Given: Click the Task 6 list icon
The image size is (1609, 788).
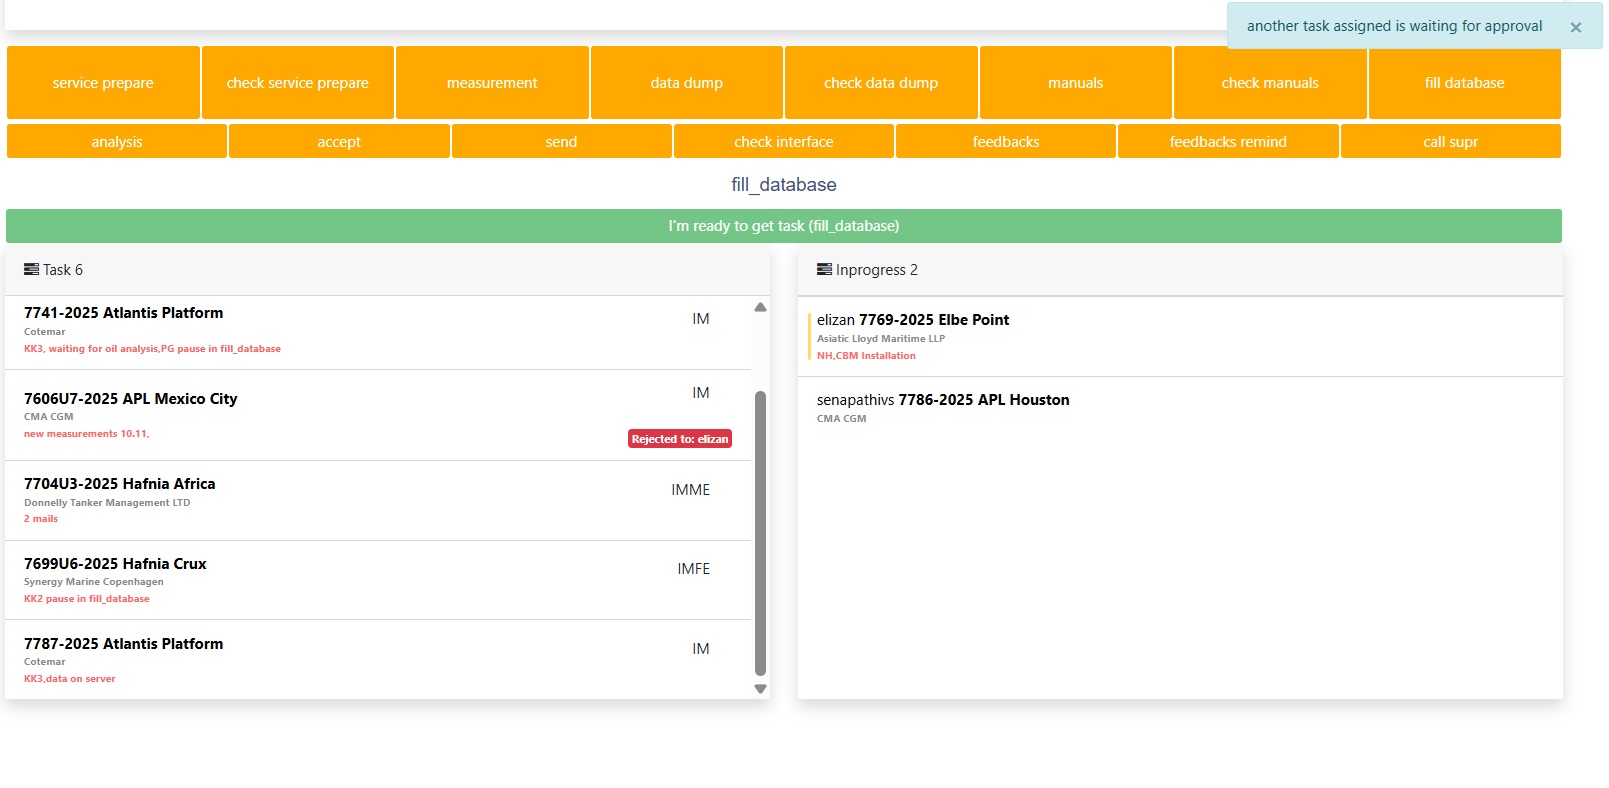Looking at the screenshot, I should [x=31, y=270].
